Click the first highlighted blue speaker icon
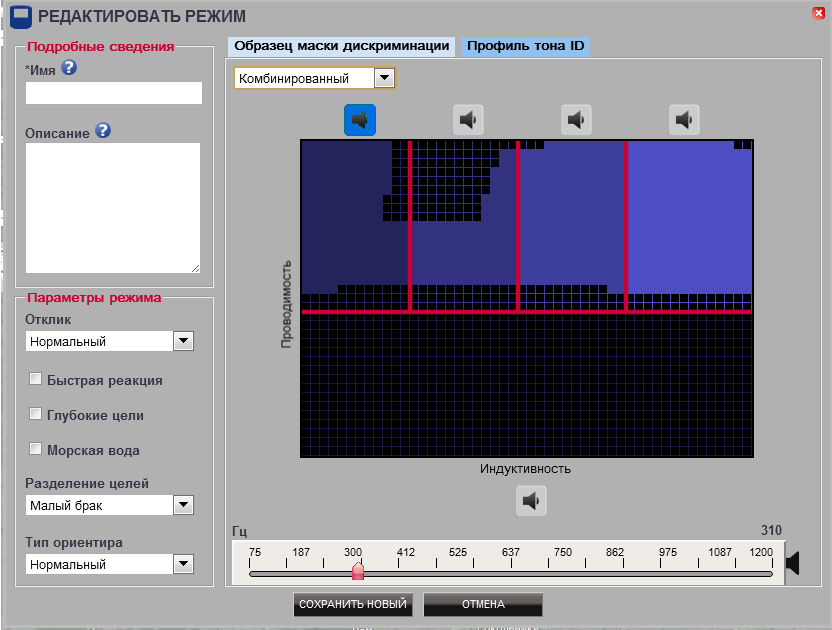The image size is (832, 630). pyautogui.click(x=359, y=120)
